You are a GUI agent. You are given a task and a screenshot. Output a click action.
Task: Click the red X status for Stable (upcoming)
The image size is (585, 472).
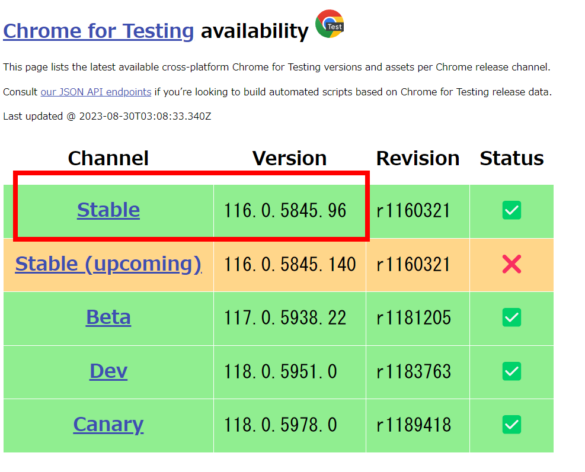click(x=512, y=264)
